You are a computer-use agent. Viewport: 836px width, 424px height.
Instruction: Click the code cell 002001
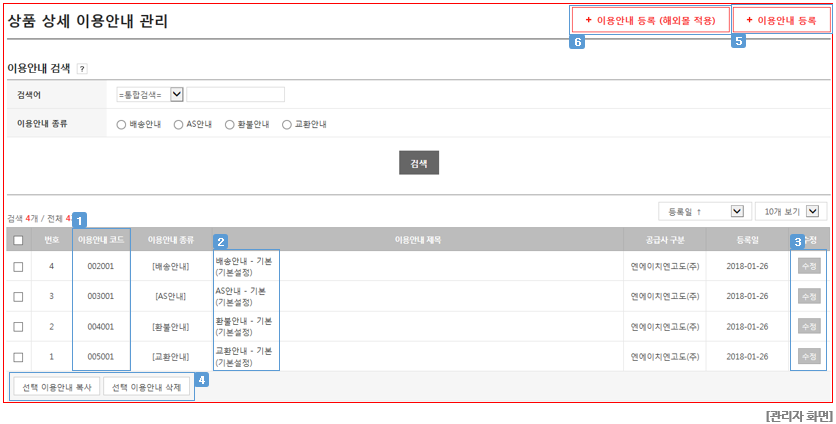click(x=101, y=266)
